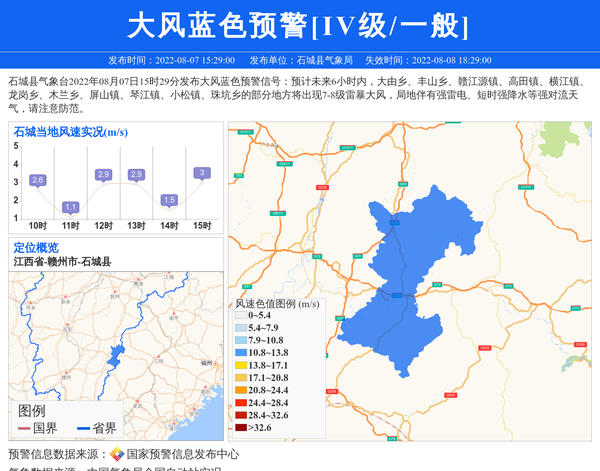Click the 国界 line symbol in legend
Viewport: 600px width, 471px height.
tap(23, 429)
